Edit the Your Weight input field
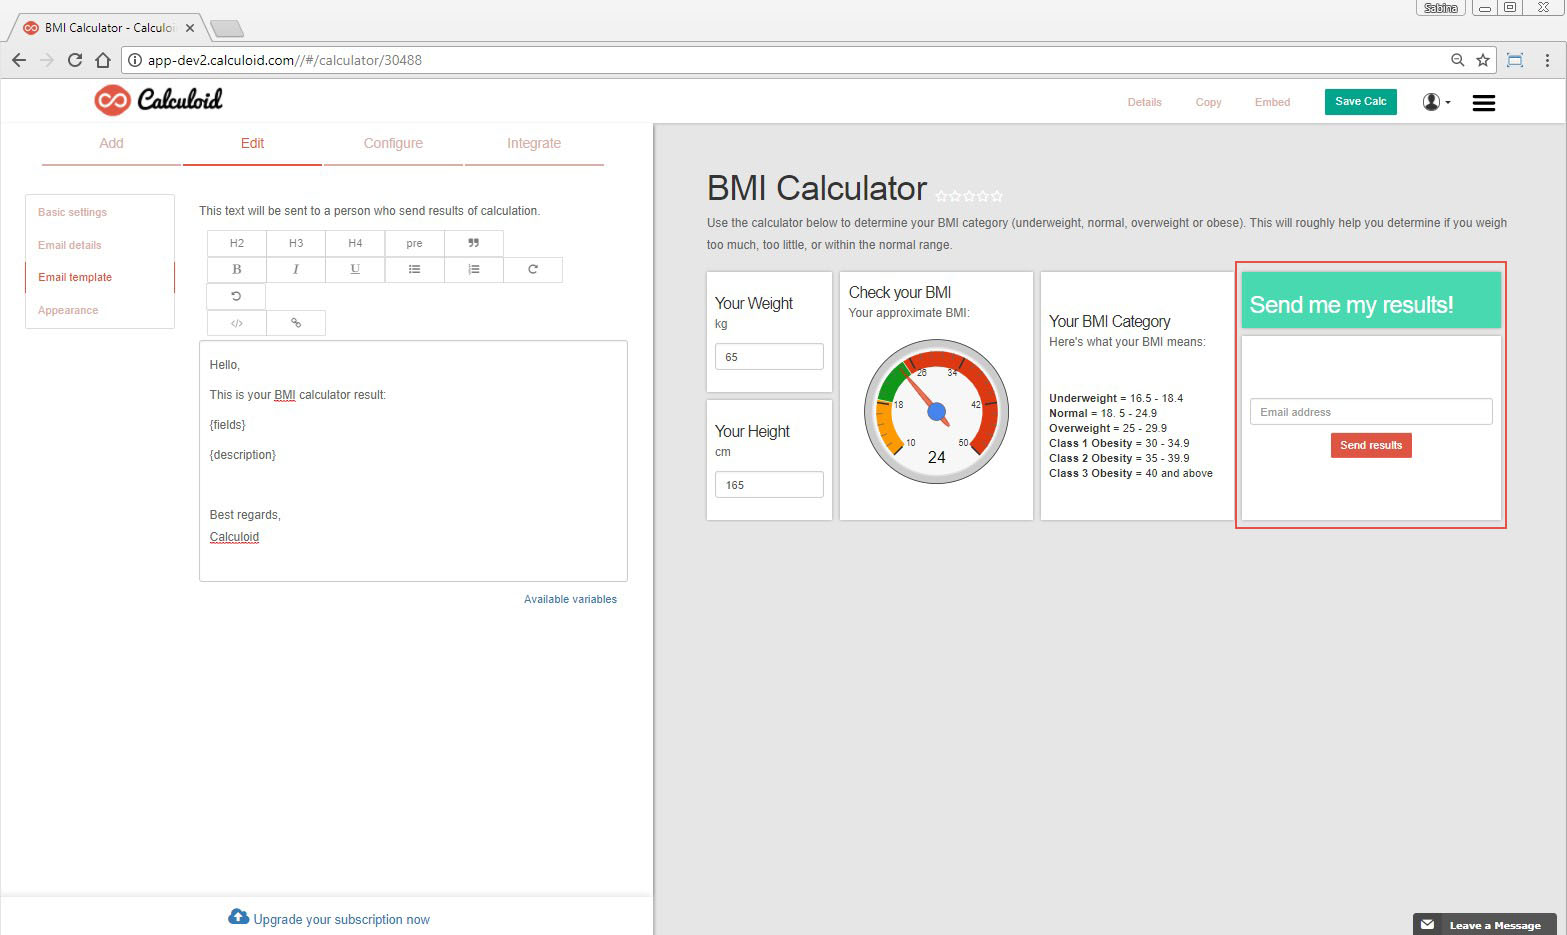The height and width of the screenshot is (935, 1567). pos(769,357)
